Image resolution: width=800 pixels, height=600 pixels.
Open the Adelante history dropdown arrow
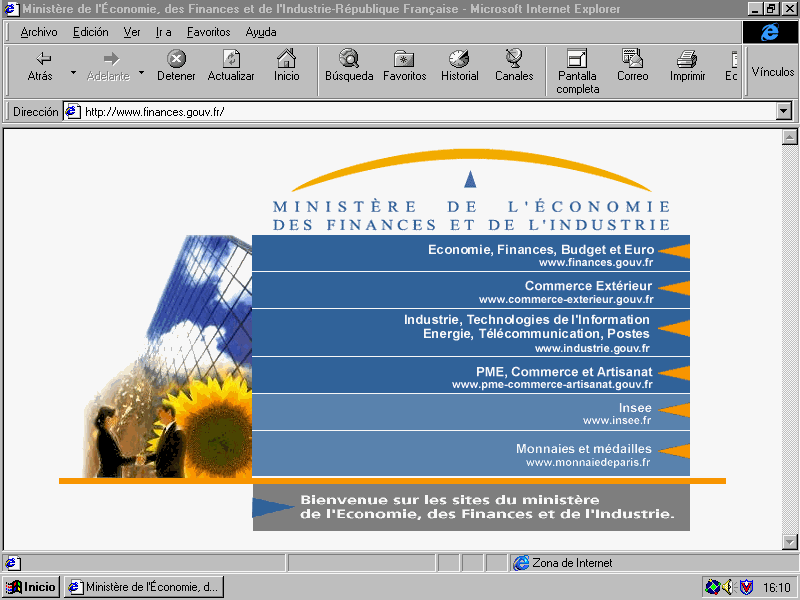pos(142,72)
